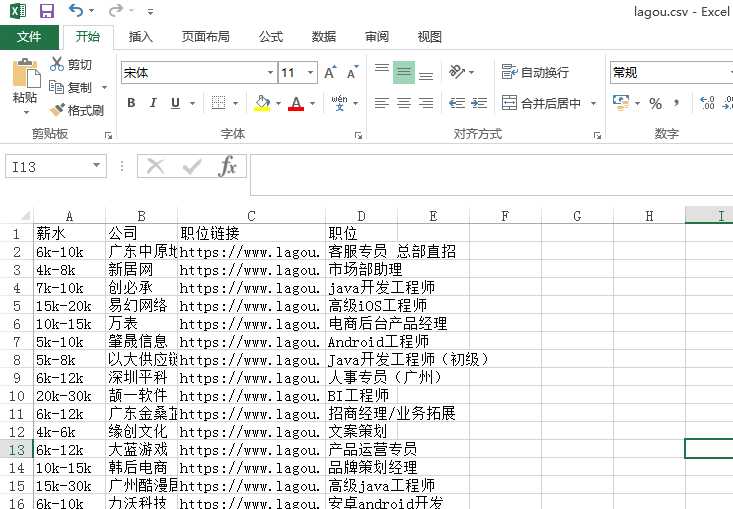Expand the font color dropdown arrow
The width and height of the screenshot is (733, 509).
[x=313, y=103]
